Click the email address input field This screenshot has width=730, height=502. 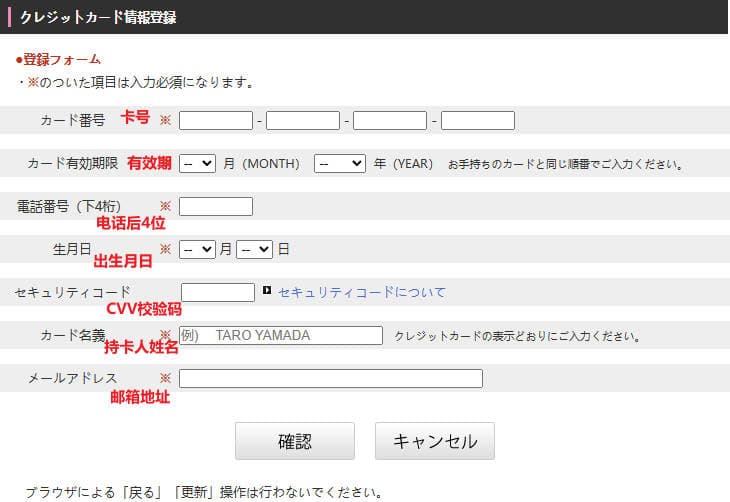(x=331, y=379)
